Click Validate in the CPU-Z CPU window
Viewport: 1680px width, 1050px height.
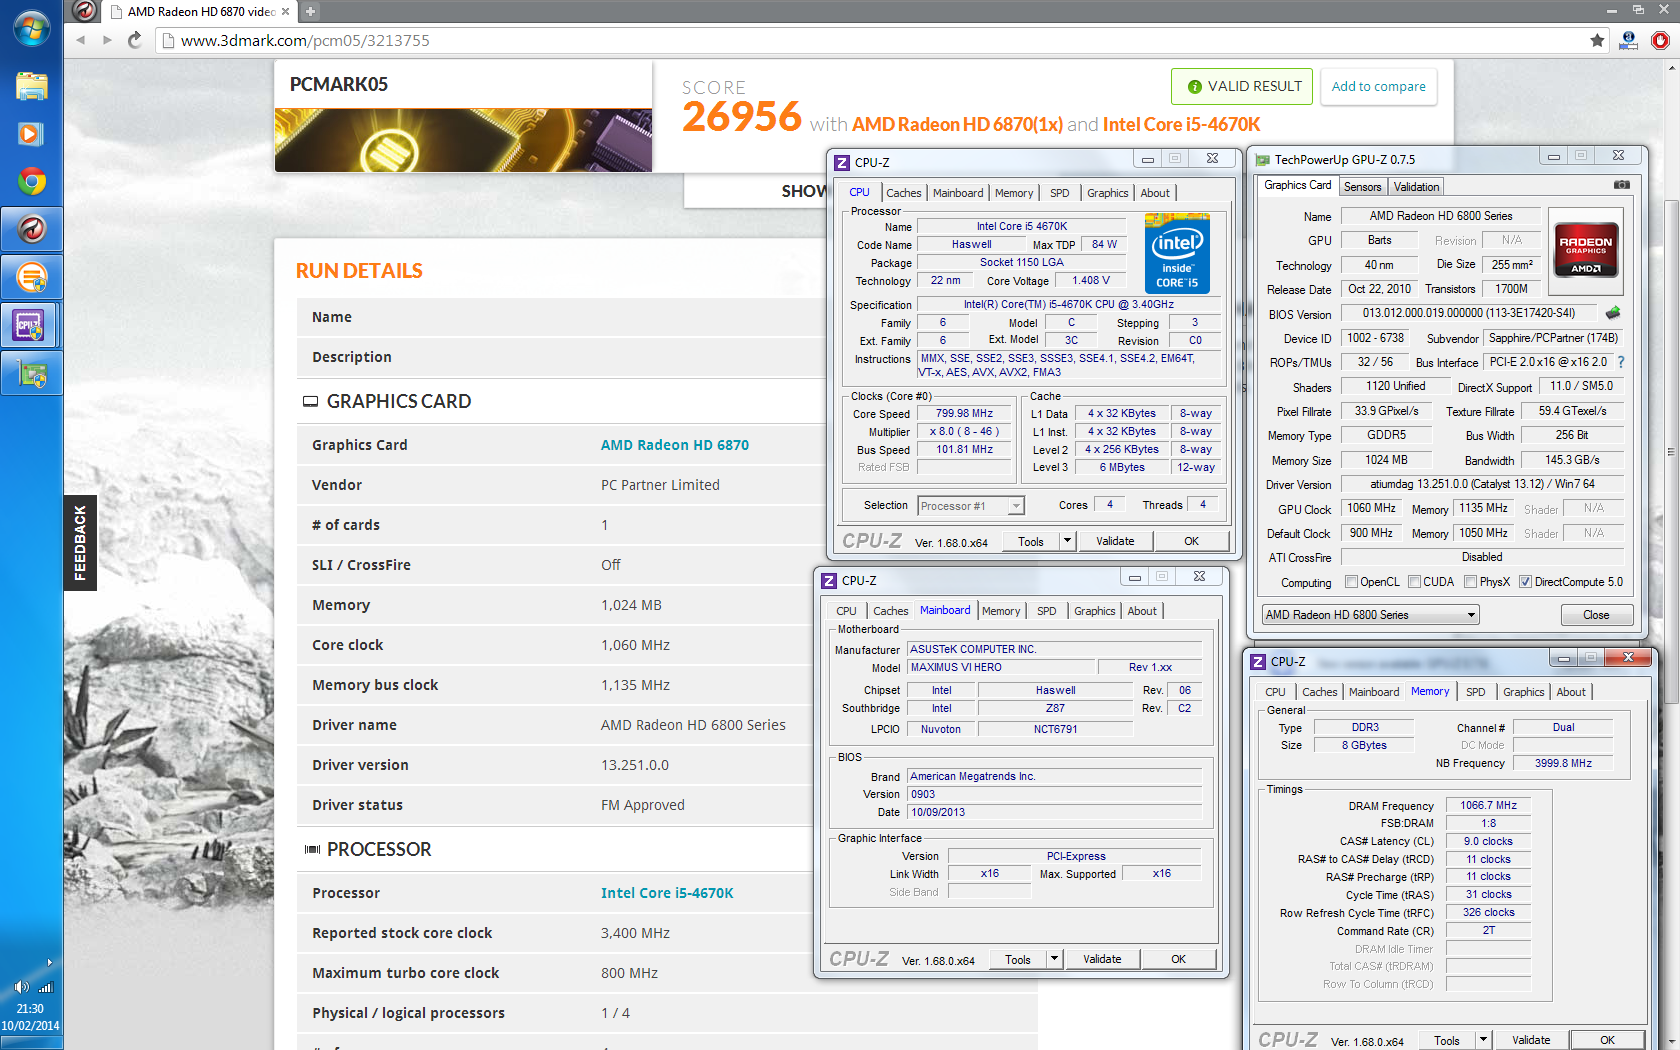coord(1115,541)
